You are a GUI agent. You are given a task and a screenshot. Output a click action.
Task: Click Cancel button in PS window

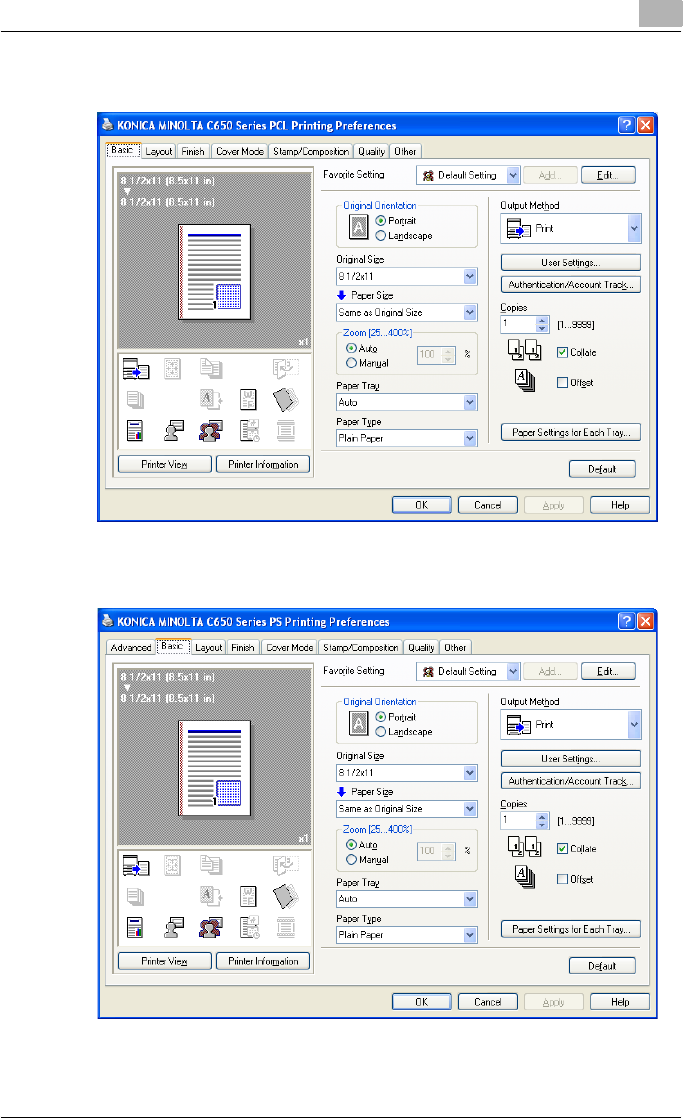pyautogui.click(x=488, y=1002)
